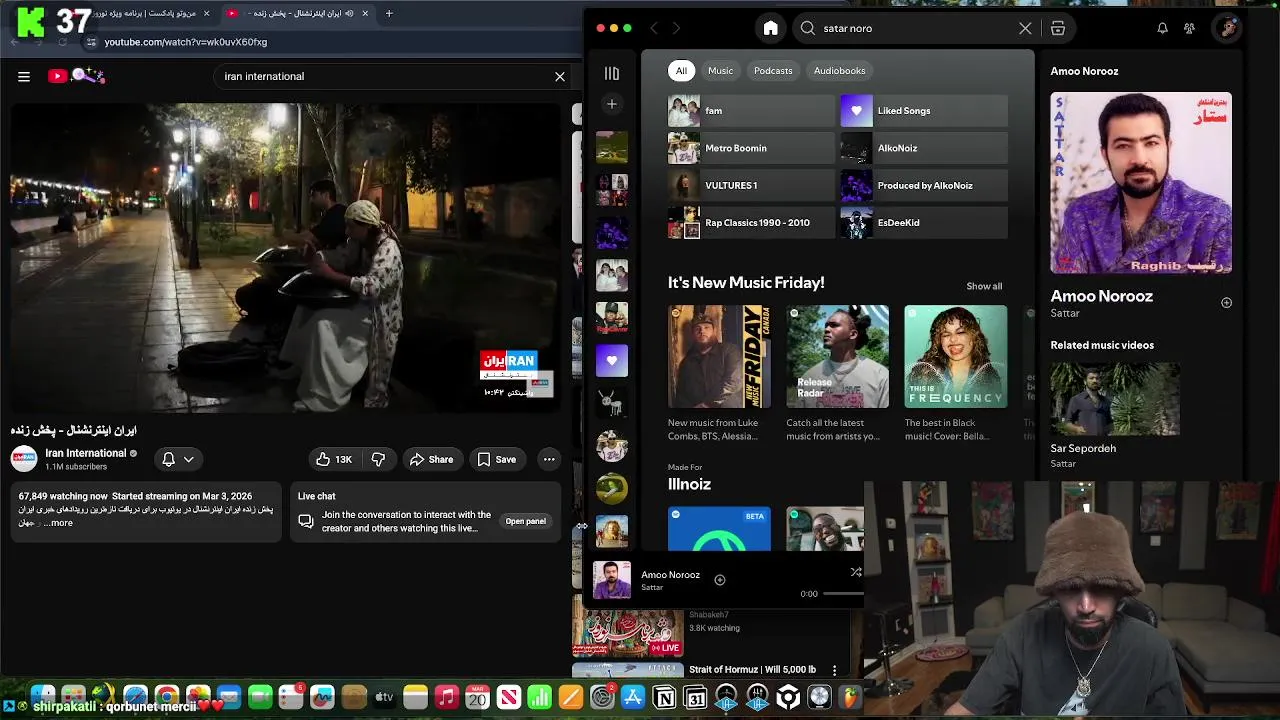Open Spotify Friend Activity icon
This screenshot has height=720, width=1280.
pos(1189,28)
